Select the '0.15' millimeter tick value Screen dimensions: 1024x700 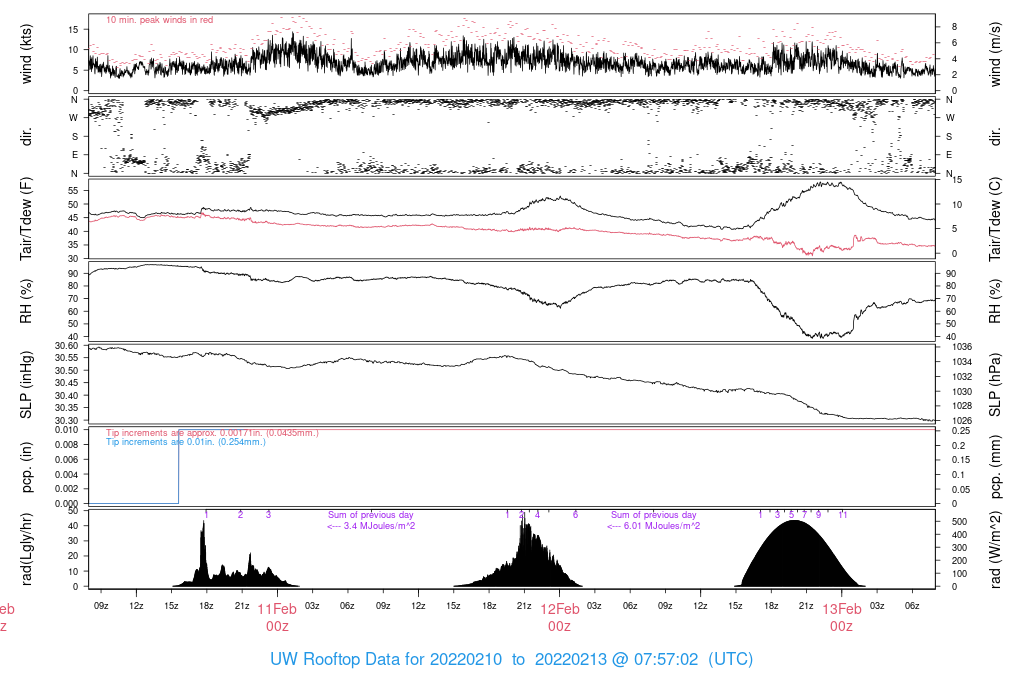point(961,460)
